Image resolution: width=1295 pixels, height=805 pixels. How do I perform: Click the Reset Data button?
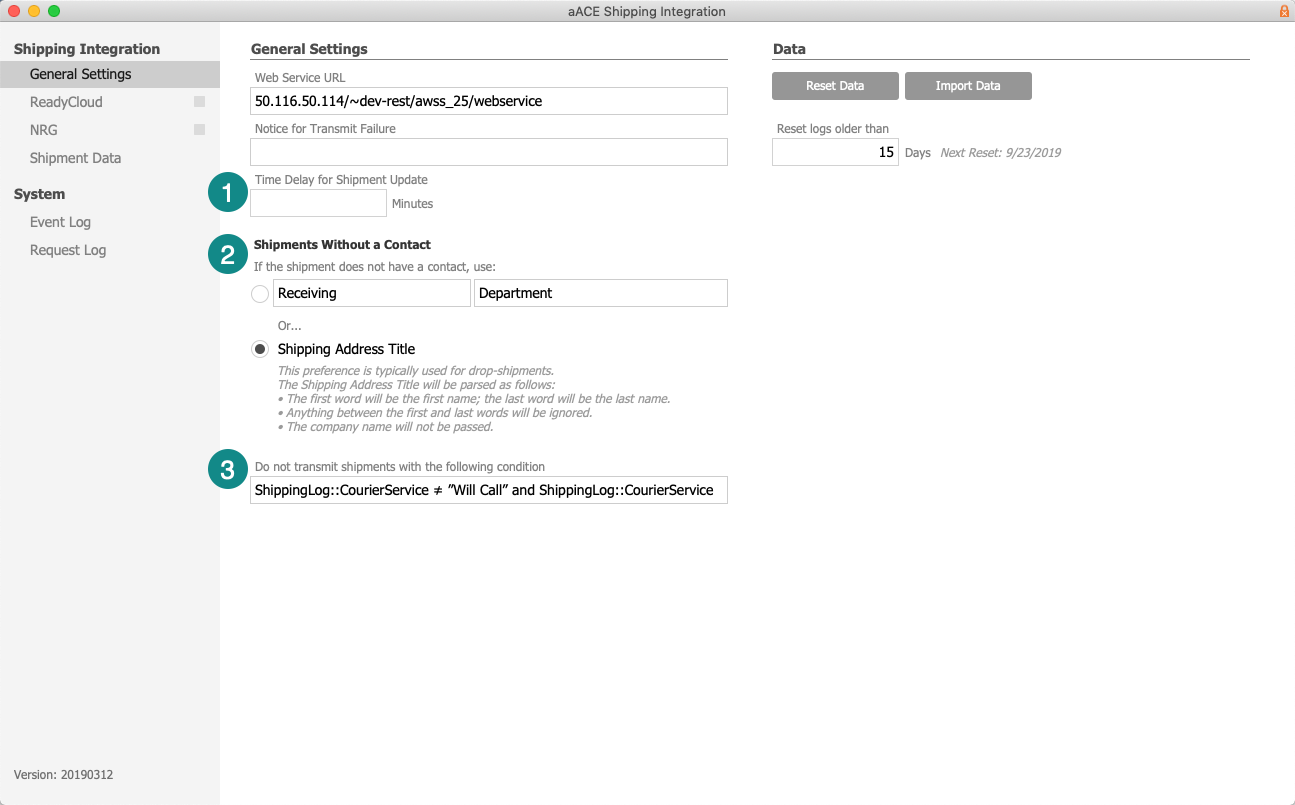[x=835, y=86]
